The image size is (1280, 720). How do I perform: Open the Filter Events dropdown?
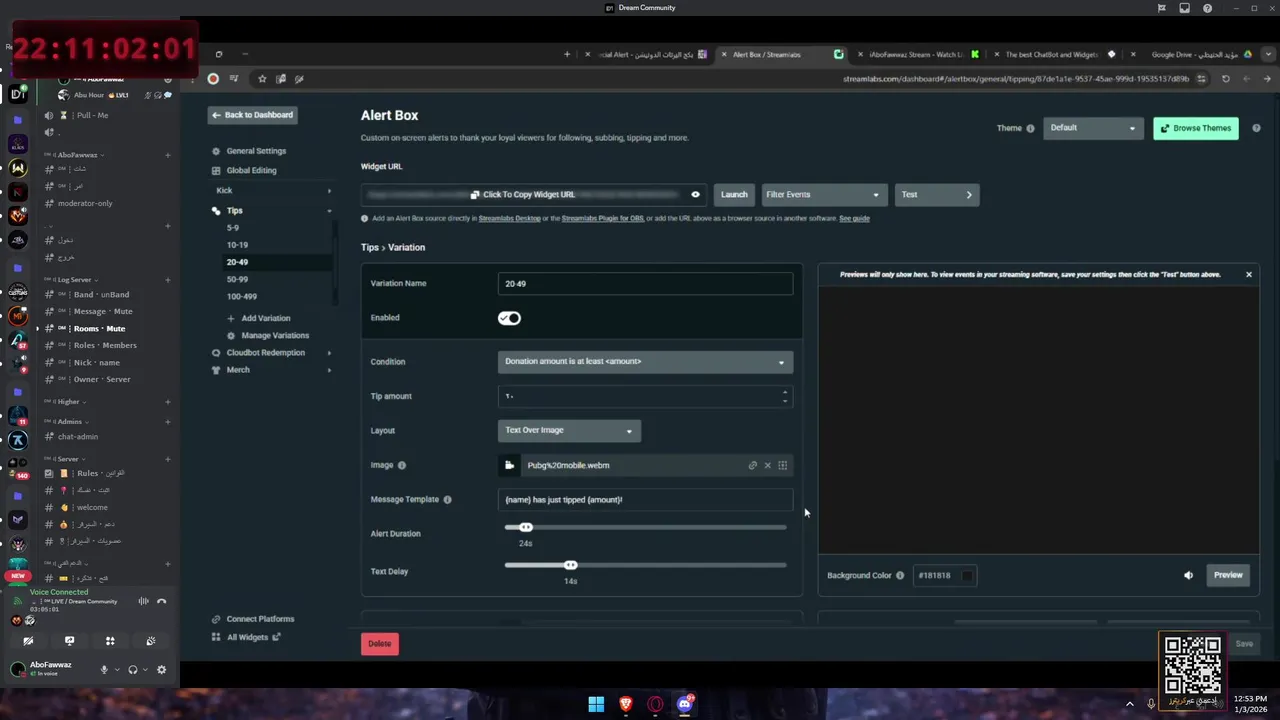(x=822, y=195)
